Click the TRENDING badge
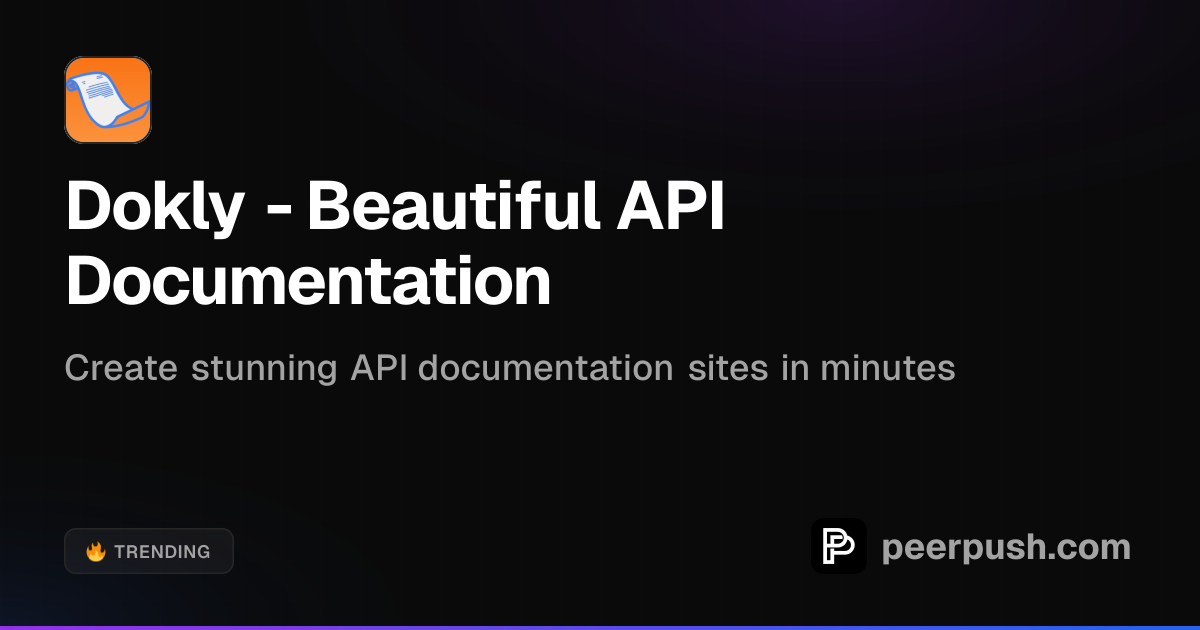 (149, 551)
